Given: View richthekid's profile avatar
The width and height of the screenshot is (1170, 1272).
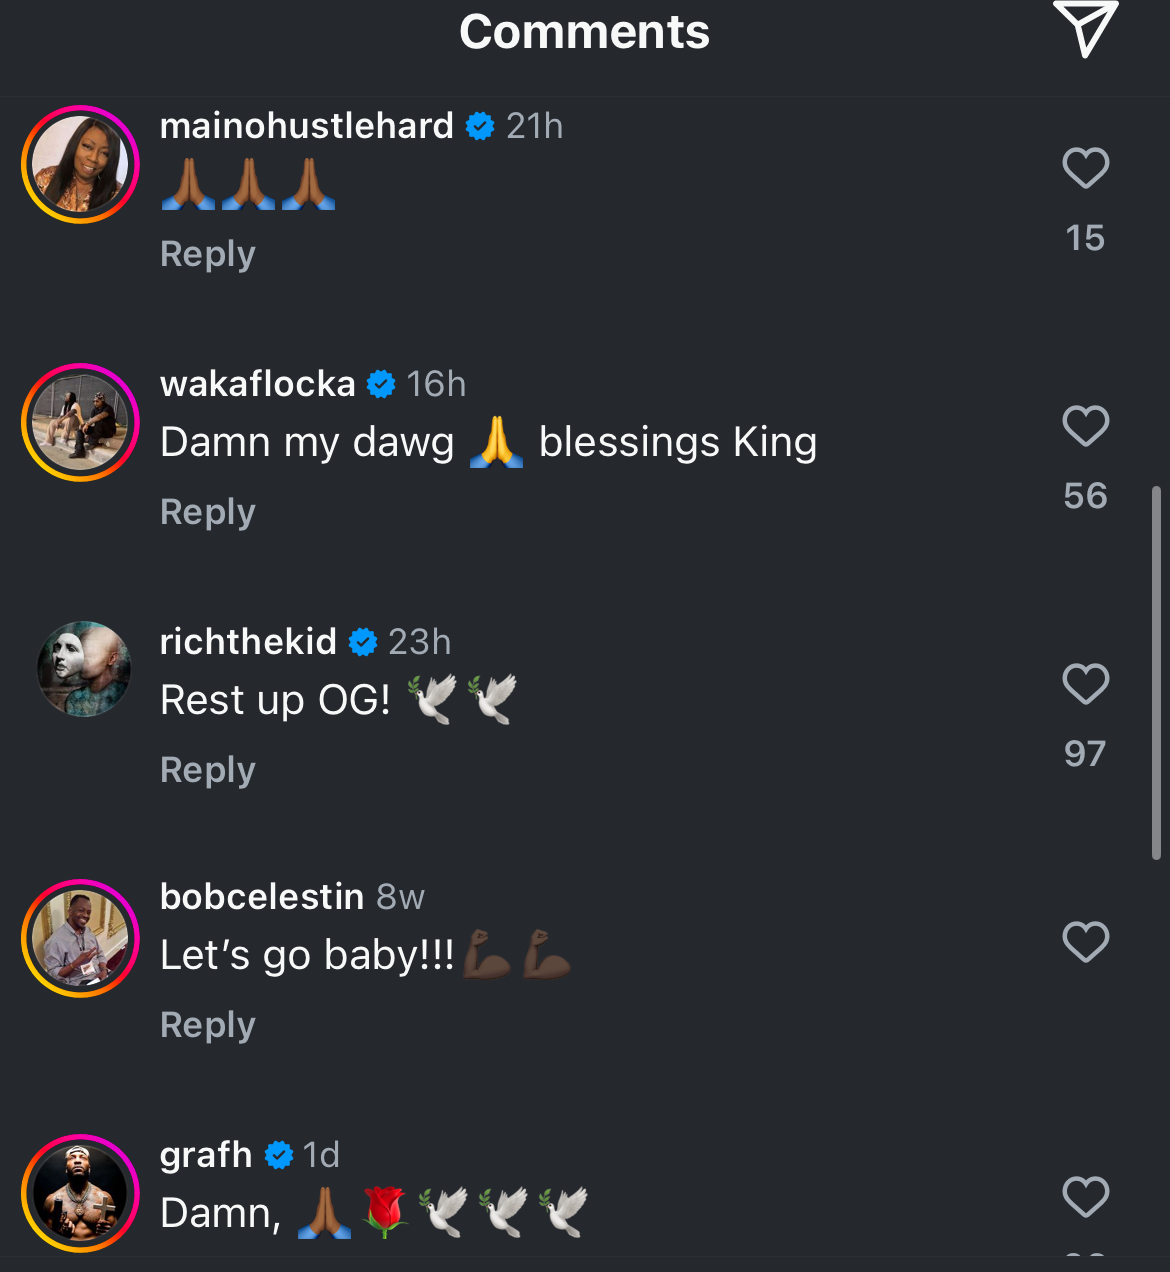Looking at the screenshot, I should click(x=84, y=669).
